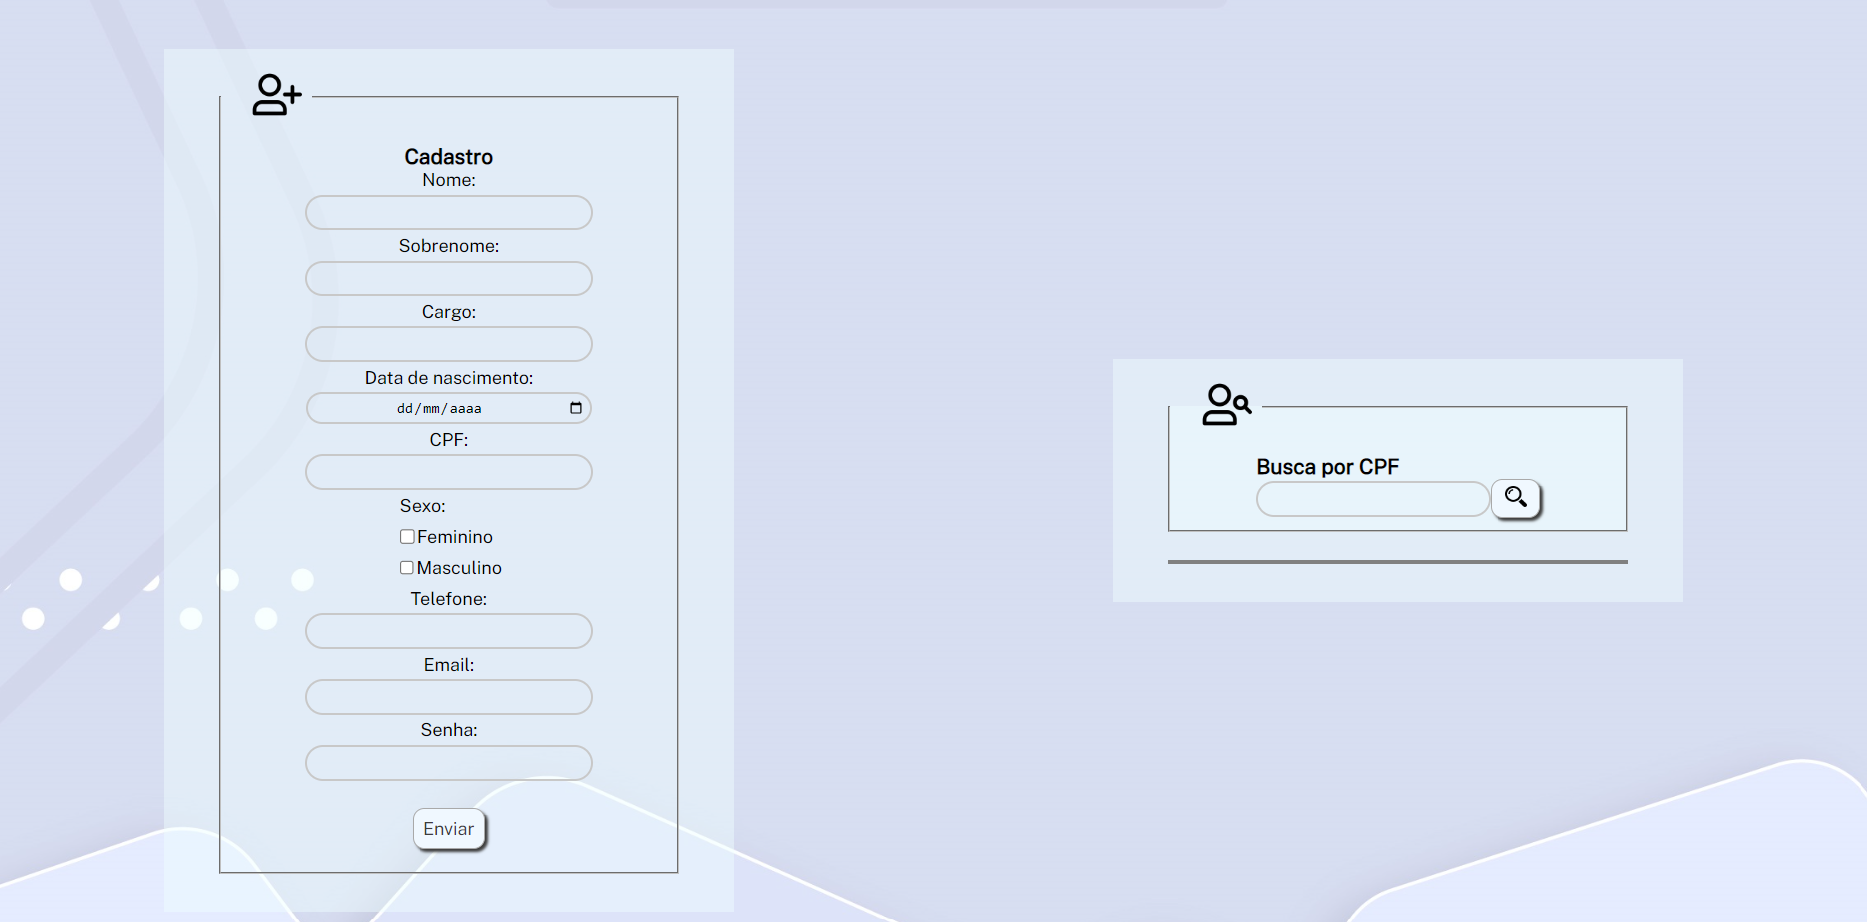Click into the Sobrenome field
The width and height of the screenshot is (1867, 922).
tap(448, 279)
